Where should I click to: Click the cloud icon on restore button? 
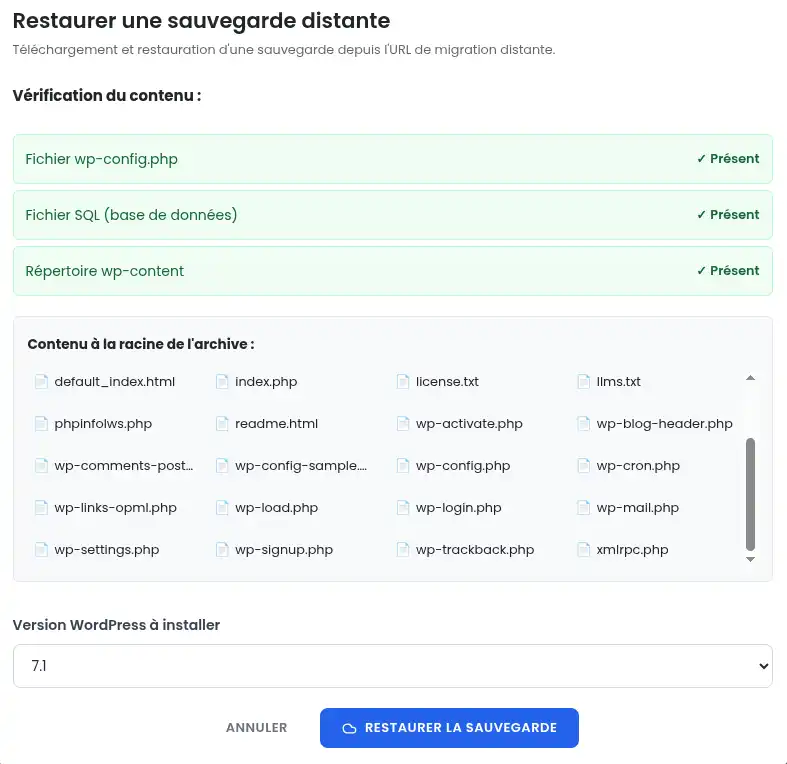[x=349, y=728]
